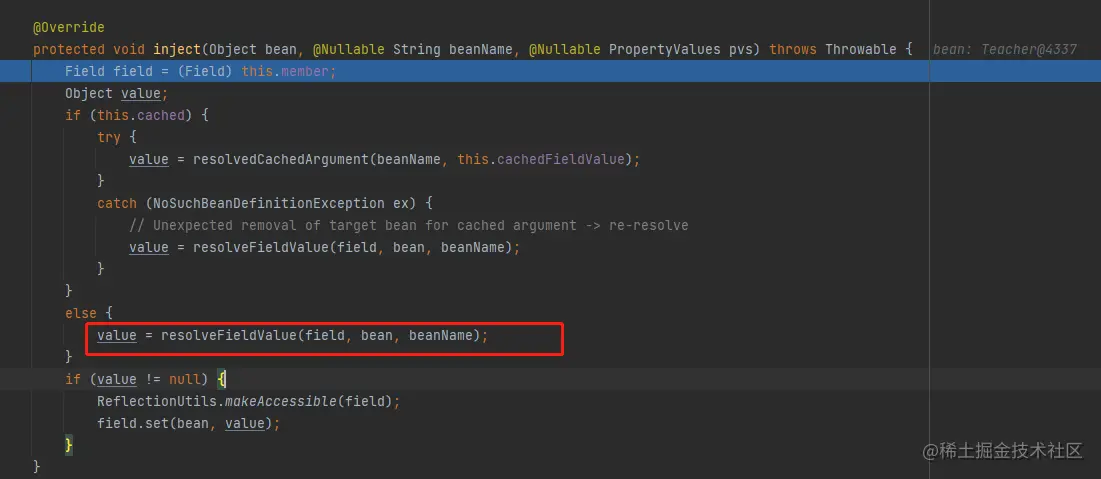Viewport: 1101px width, 479px height.
Task: Select the inject method name
Action: point(177,49)
